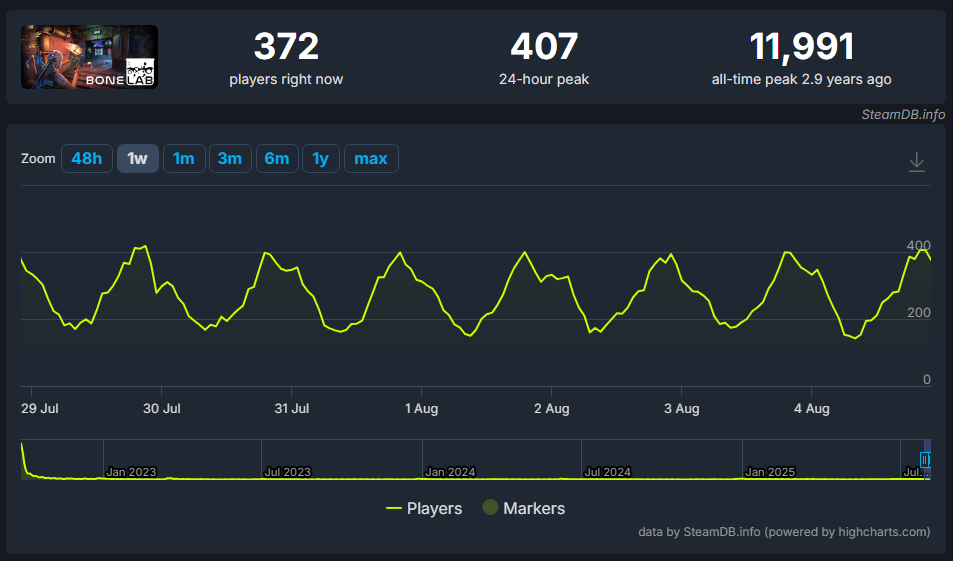Zoom chart to 6m range
Image resolution: width=953 pixels, height=561 pixels.
tap(277, 159)
